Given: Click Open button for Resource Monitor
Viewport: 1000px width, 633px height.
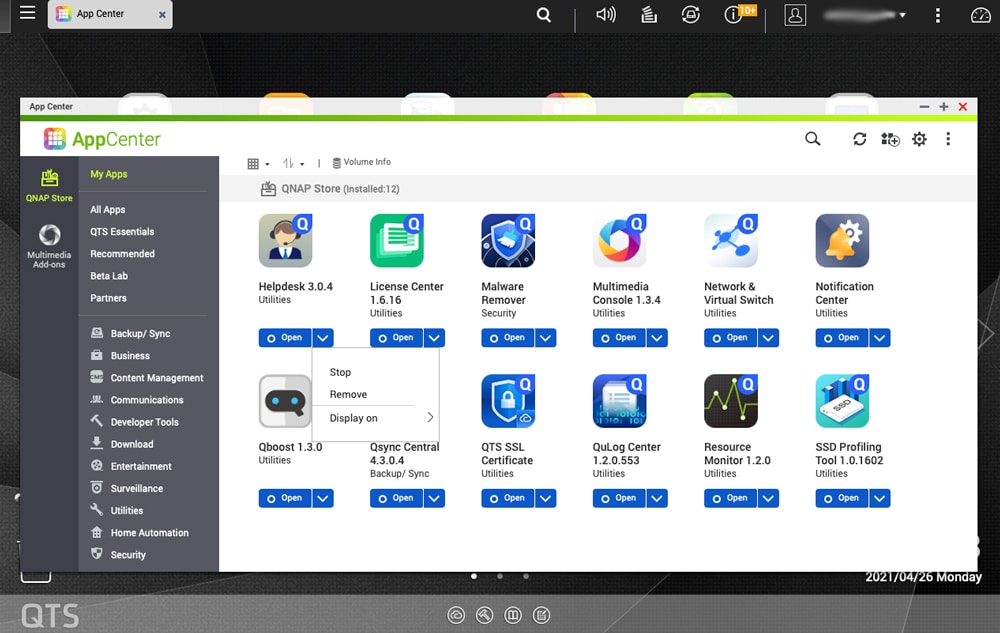Looking at the screenshot, I should pyautogui.click(x=730, y=498).
